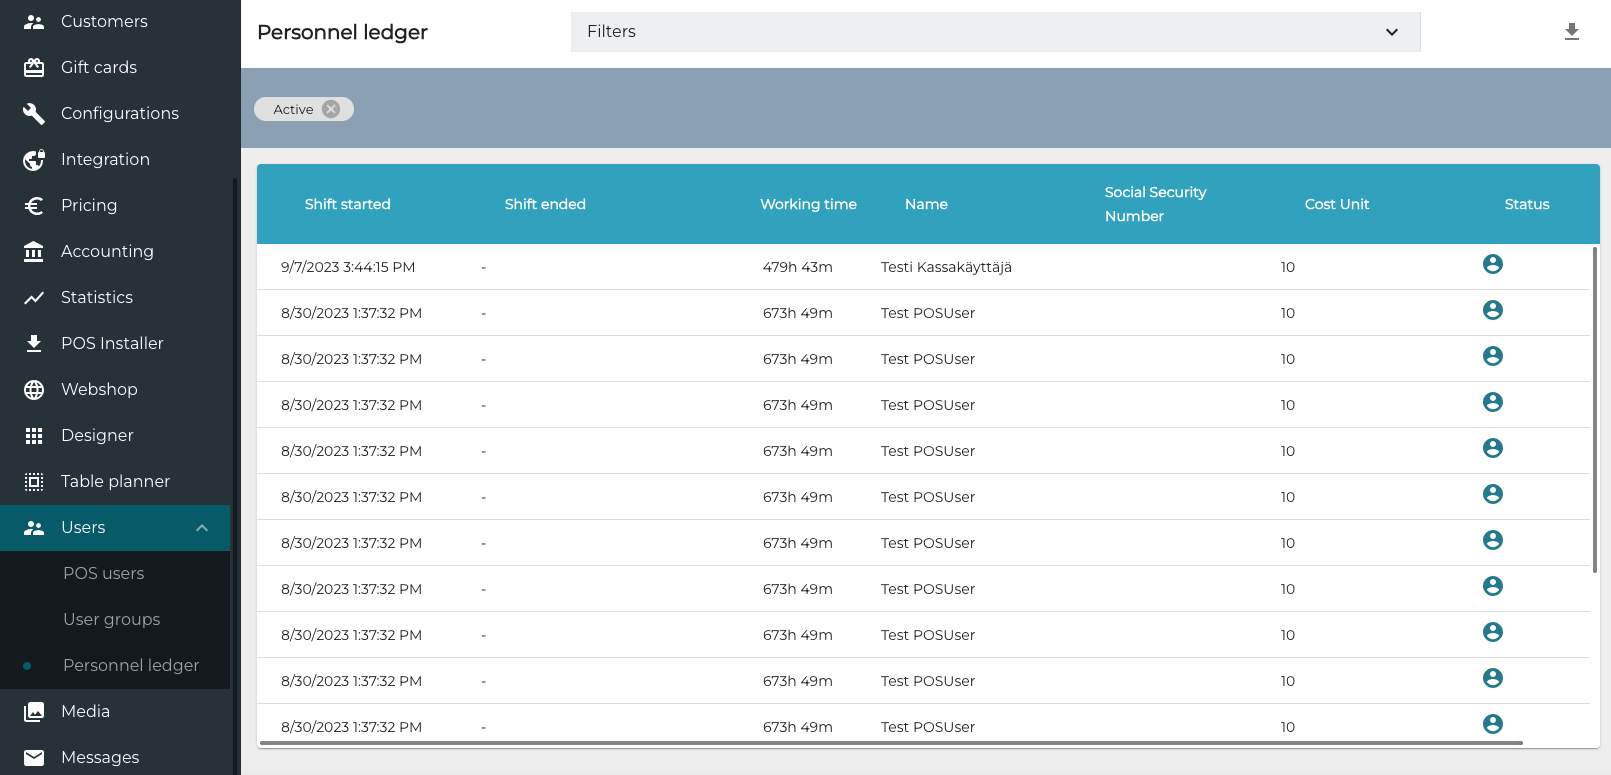The height and width of the screenshot is (775, 1611).
Task: Click the Configurations wrench icon
Action: pos(34,113)
